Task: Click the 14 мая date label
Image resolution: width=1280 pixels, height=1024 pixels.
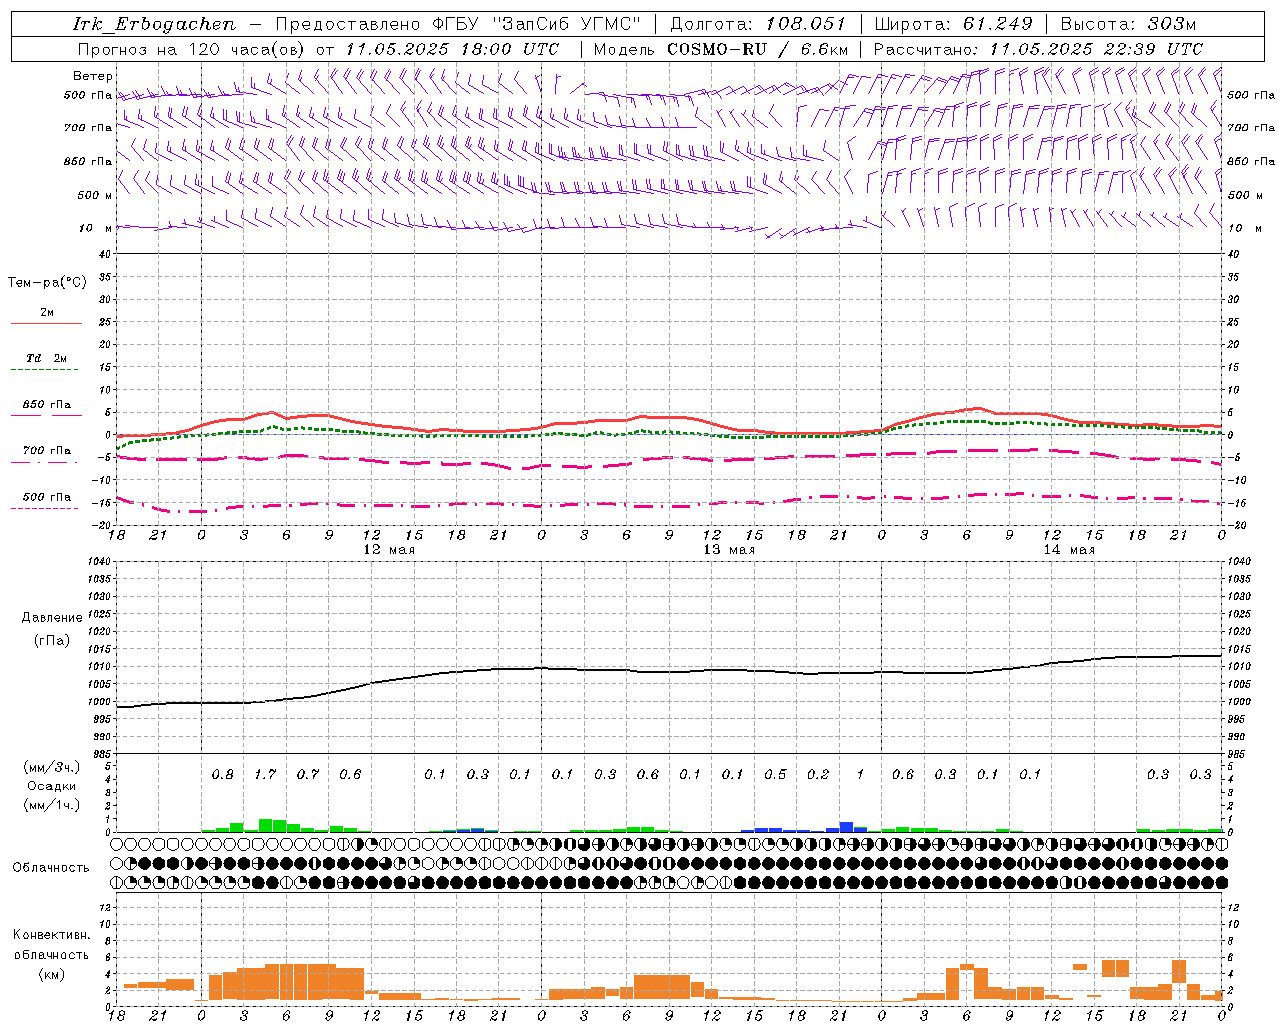Action: tap(1069, 550)
